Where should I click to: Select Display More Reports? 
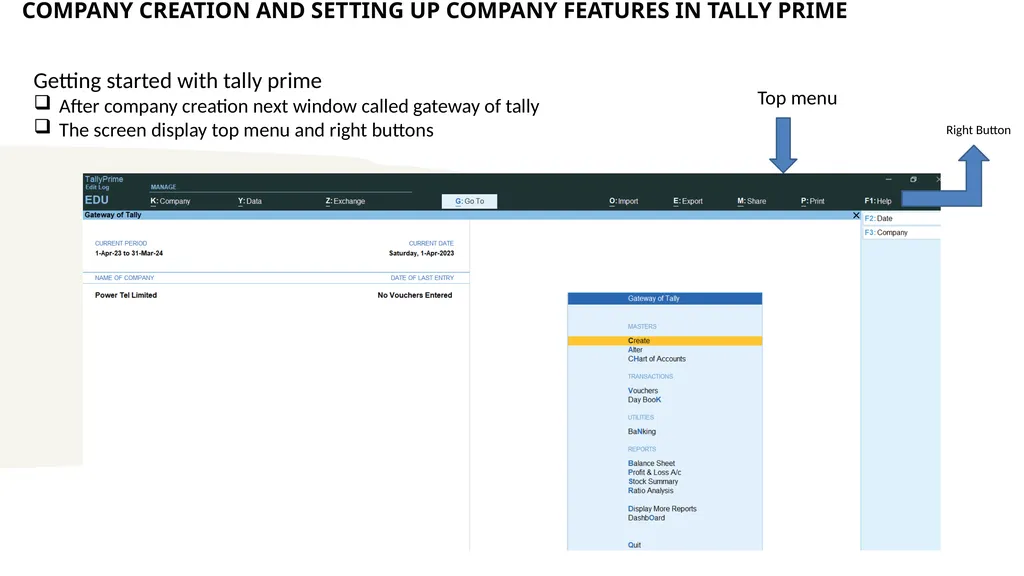(x=662, y=509)
